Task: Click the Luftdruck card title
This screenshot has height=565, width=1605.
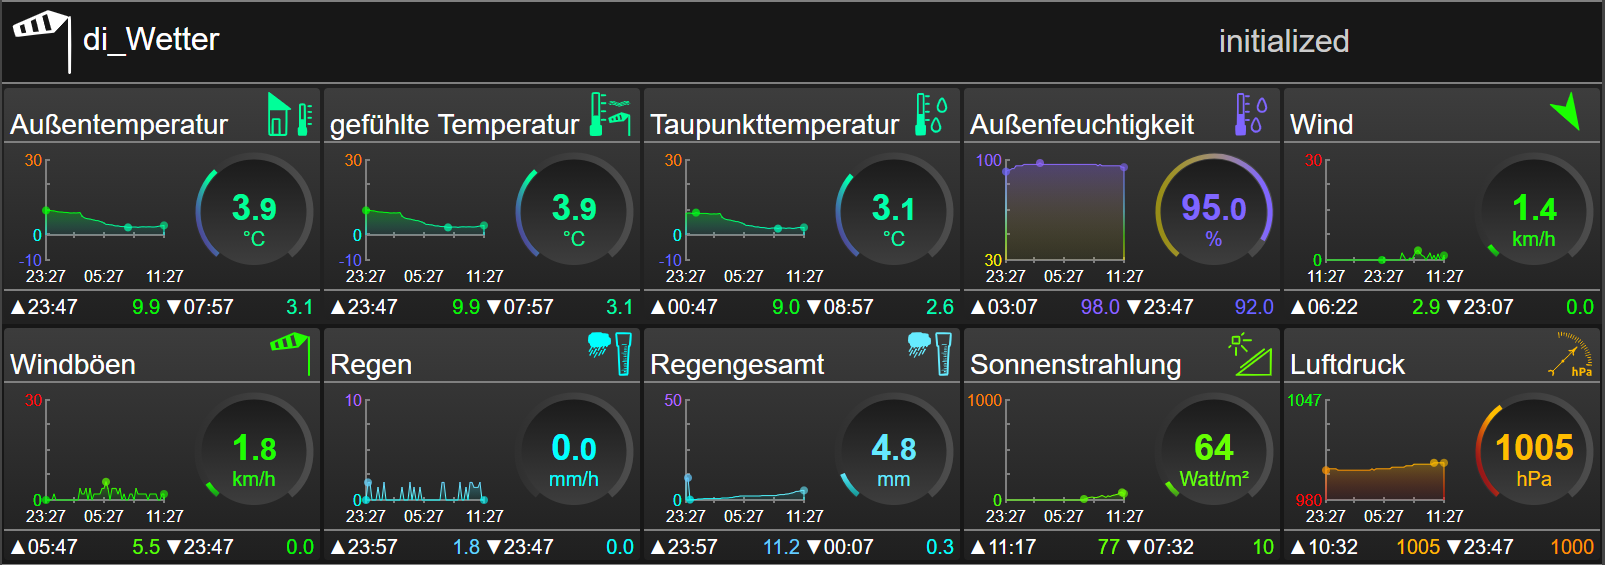Action: [1347, 364]
